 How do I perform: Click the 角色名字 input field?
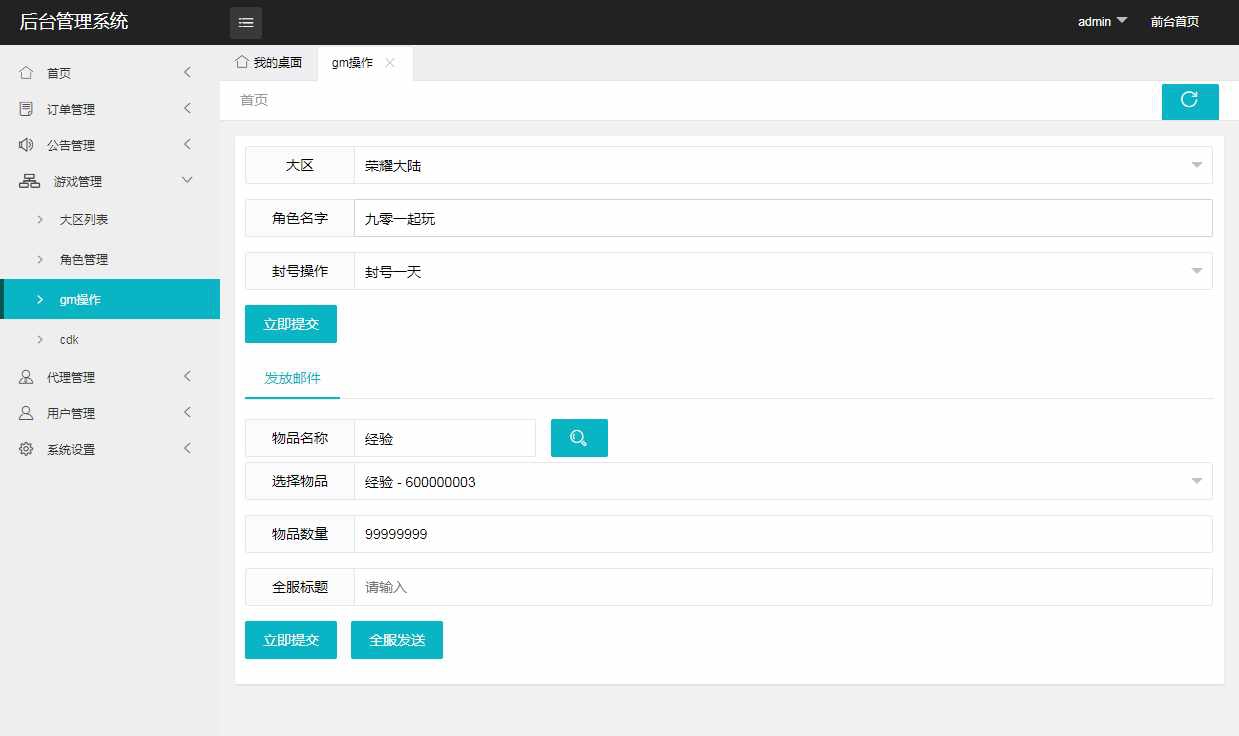pos(783,218)
